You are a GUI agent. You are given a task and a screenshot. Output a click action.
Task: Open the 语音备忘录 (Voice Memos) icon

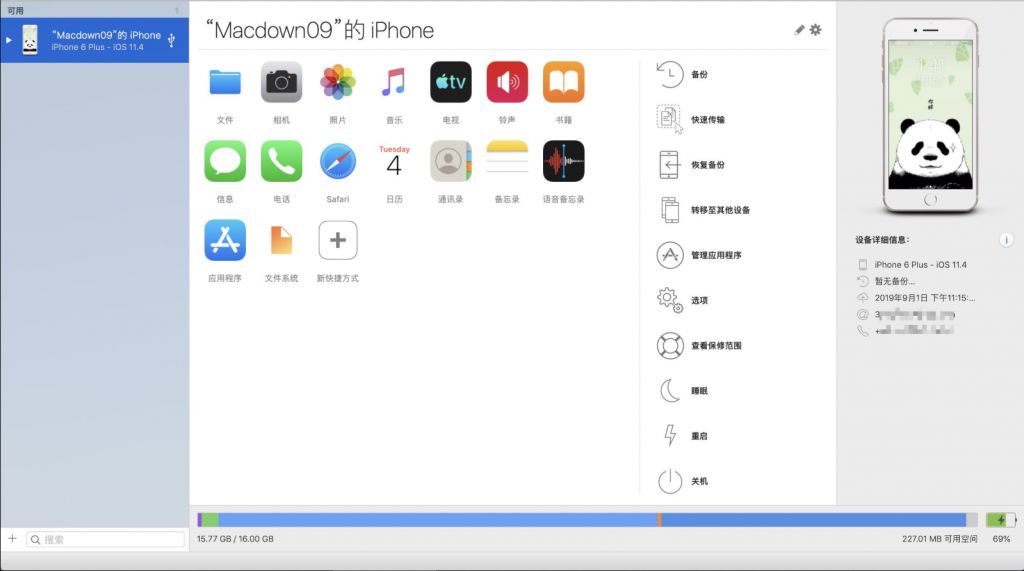(x=564, y=161)
